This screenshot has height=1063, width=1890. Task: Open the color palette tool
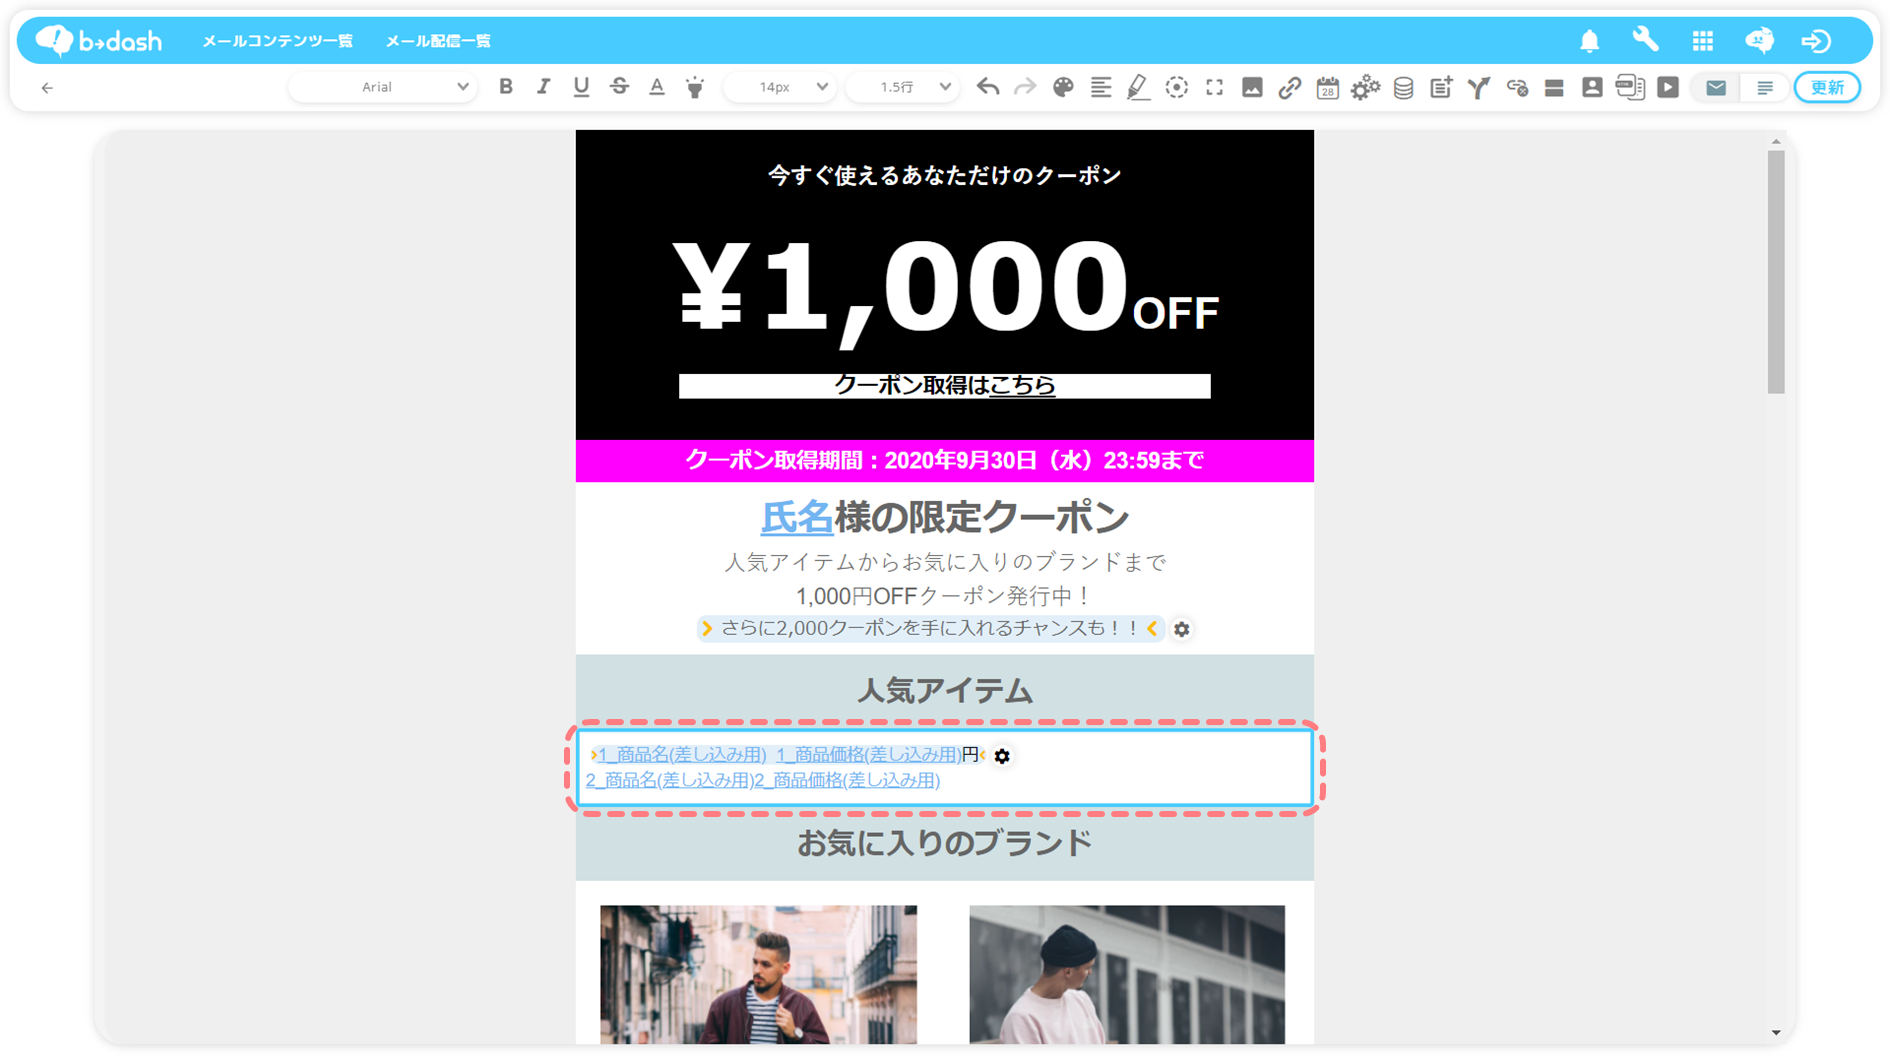(1063, 87)
